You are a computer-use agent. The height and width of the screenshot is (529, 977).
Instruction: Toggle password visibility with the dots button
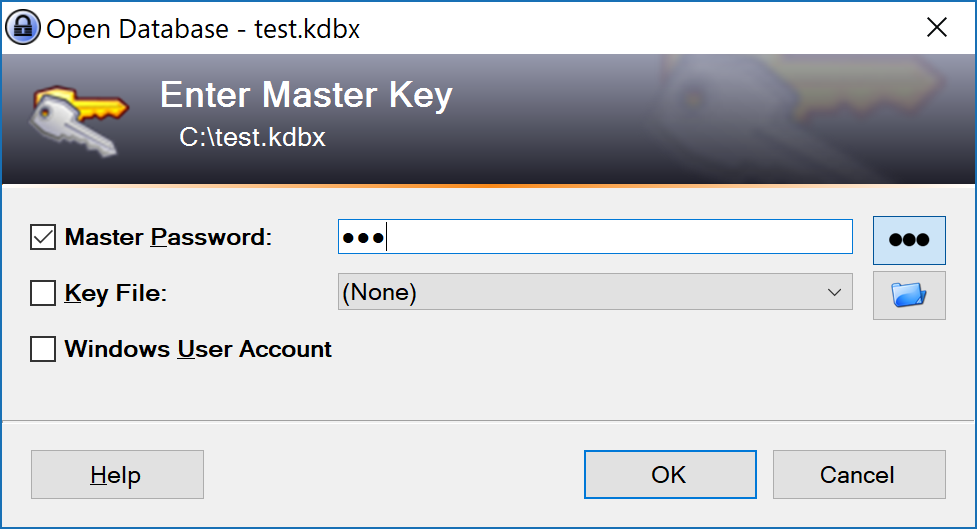click(x=908, y=240)
